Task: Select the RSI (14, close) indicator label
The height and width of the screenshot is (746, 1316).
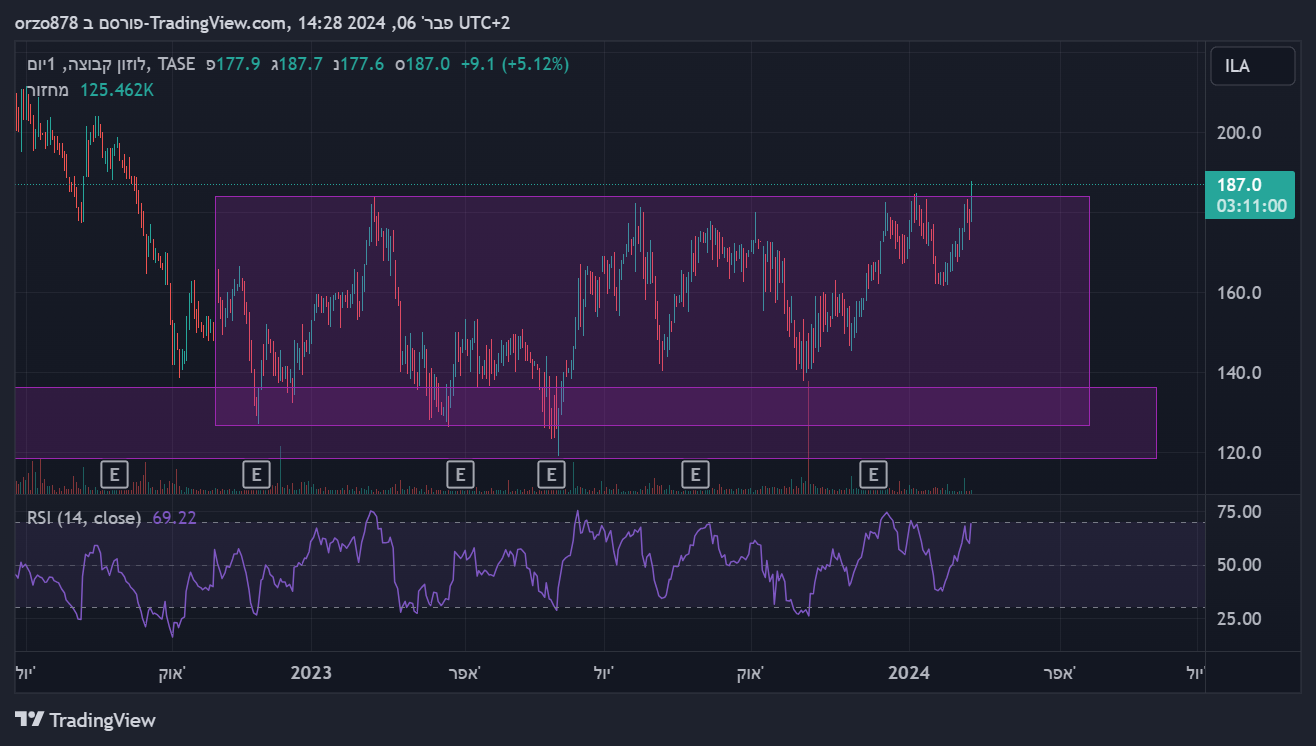Action: (84, 518)
